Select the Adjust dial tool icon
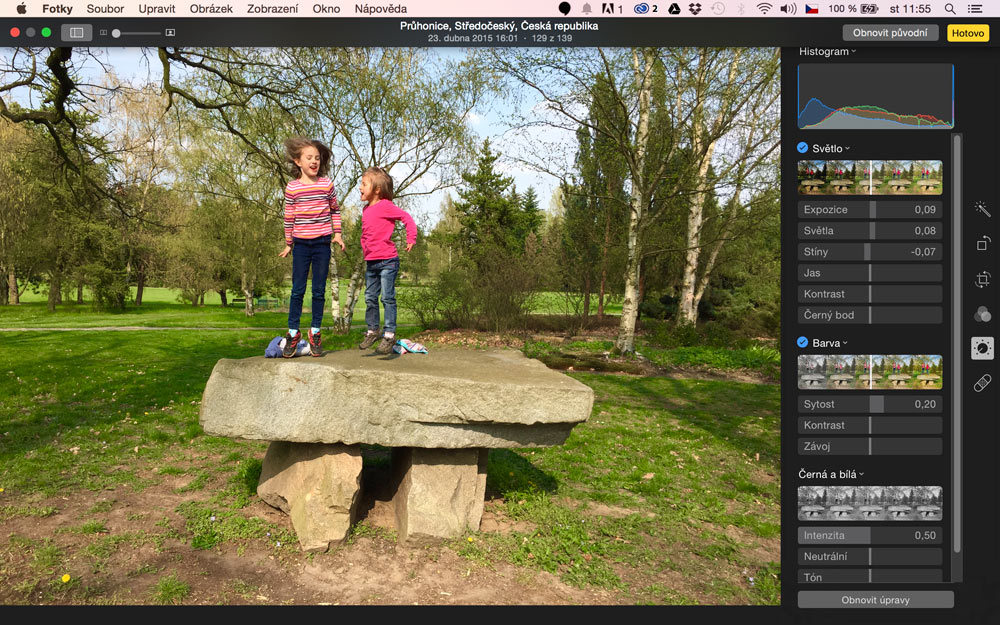The width and height of the screenshot is (1000, 625). [982, 348]
